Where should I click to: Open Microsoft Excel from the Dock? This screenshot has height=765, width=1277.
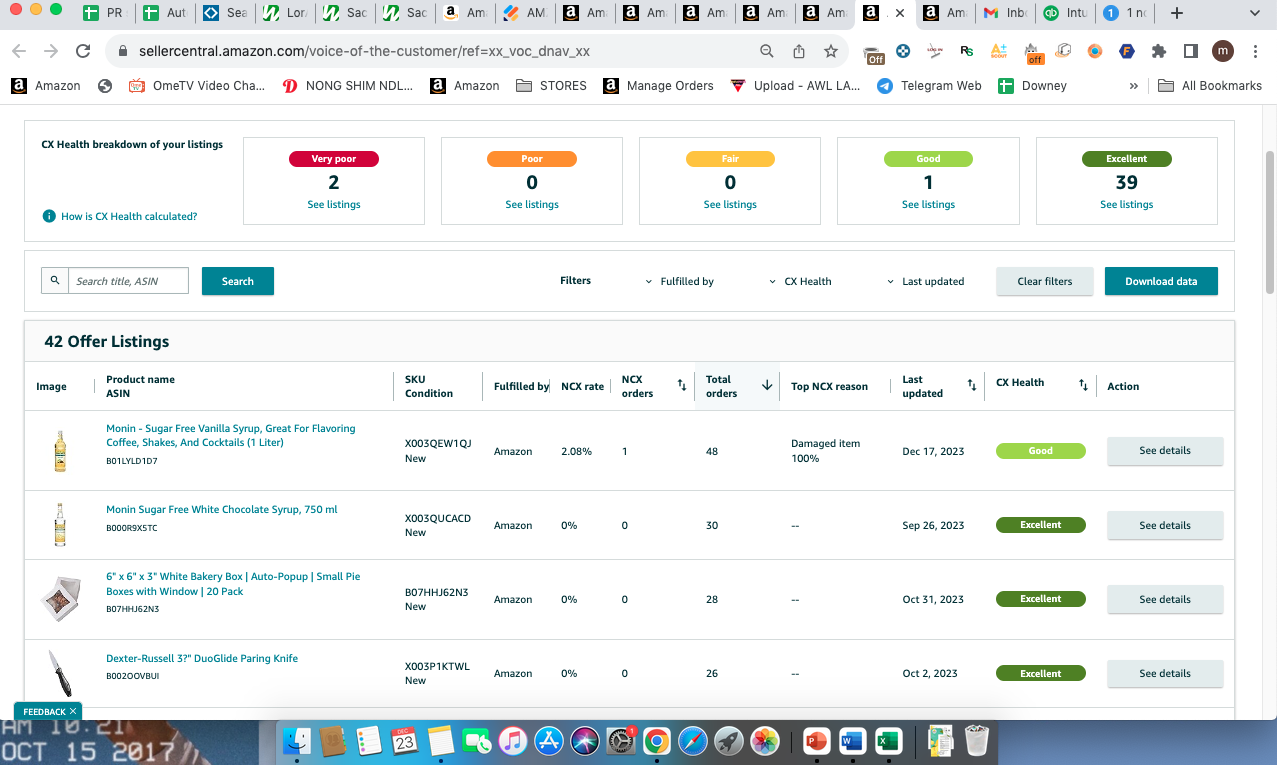(x=887, y=741)
